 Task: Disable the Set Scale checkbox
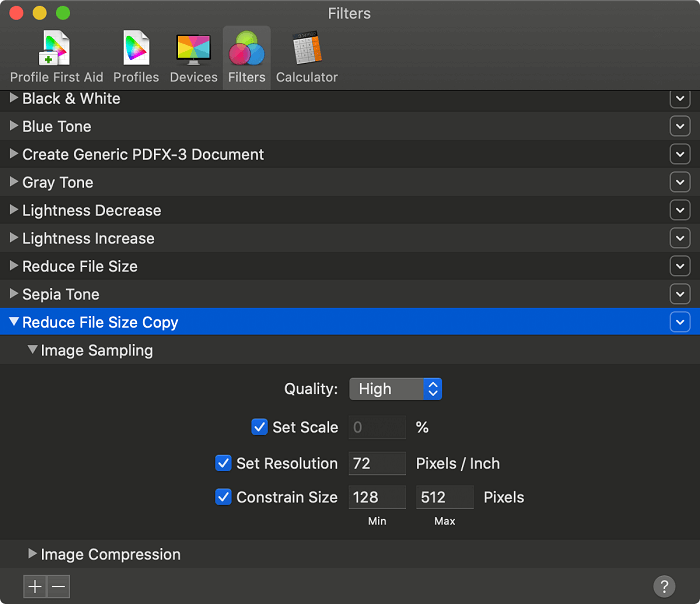coord(260,427)
